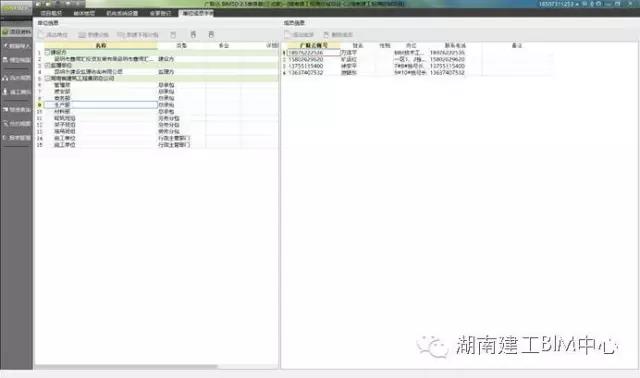Image resolution: width=640 pixels, height=378 pixels.
Task: Open the 物资查询 sidebar item
Action: (17, 109)
